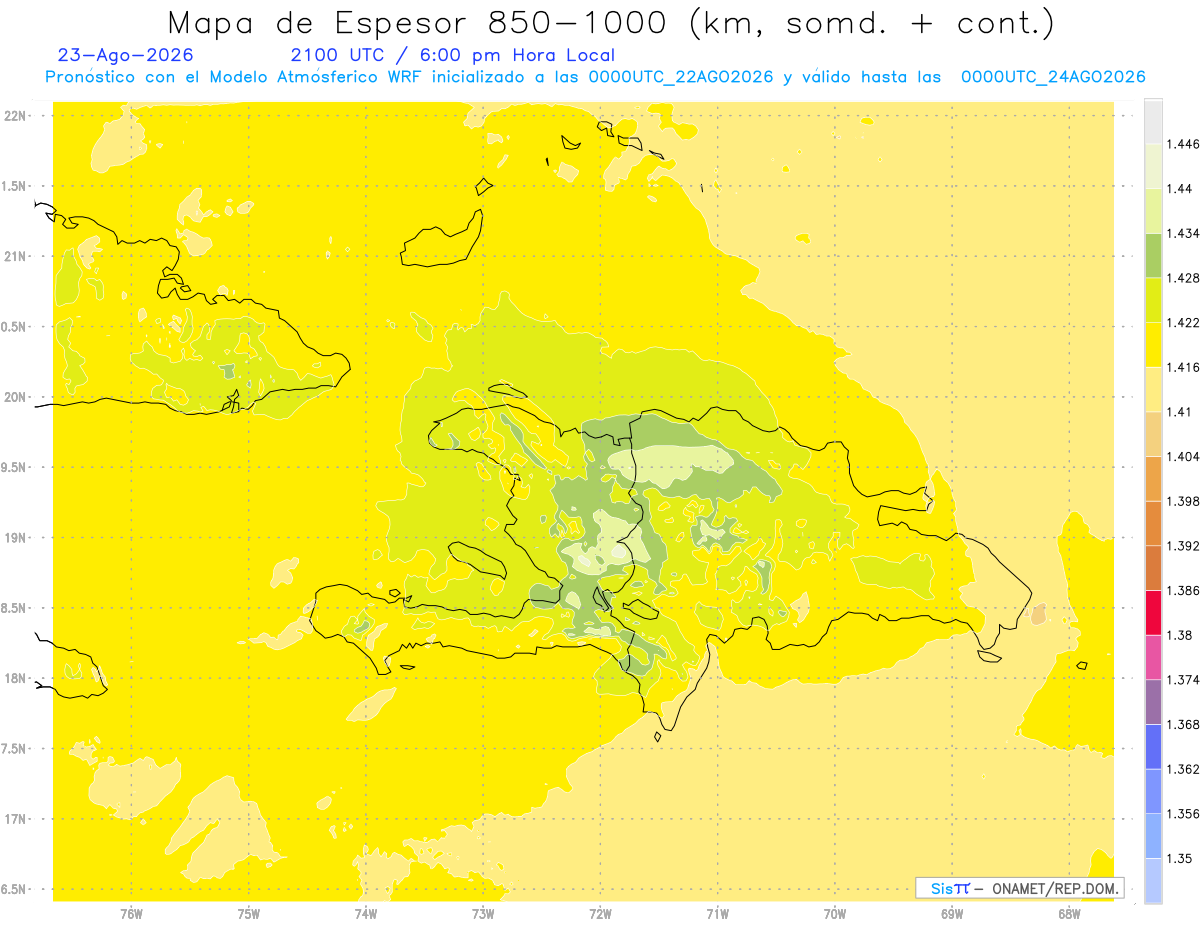Select the pink legend swatch between 1.374 and 1.38
1200x927 pixels.
[x=1153, y=656]
